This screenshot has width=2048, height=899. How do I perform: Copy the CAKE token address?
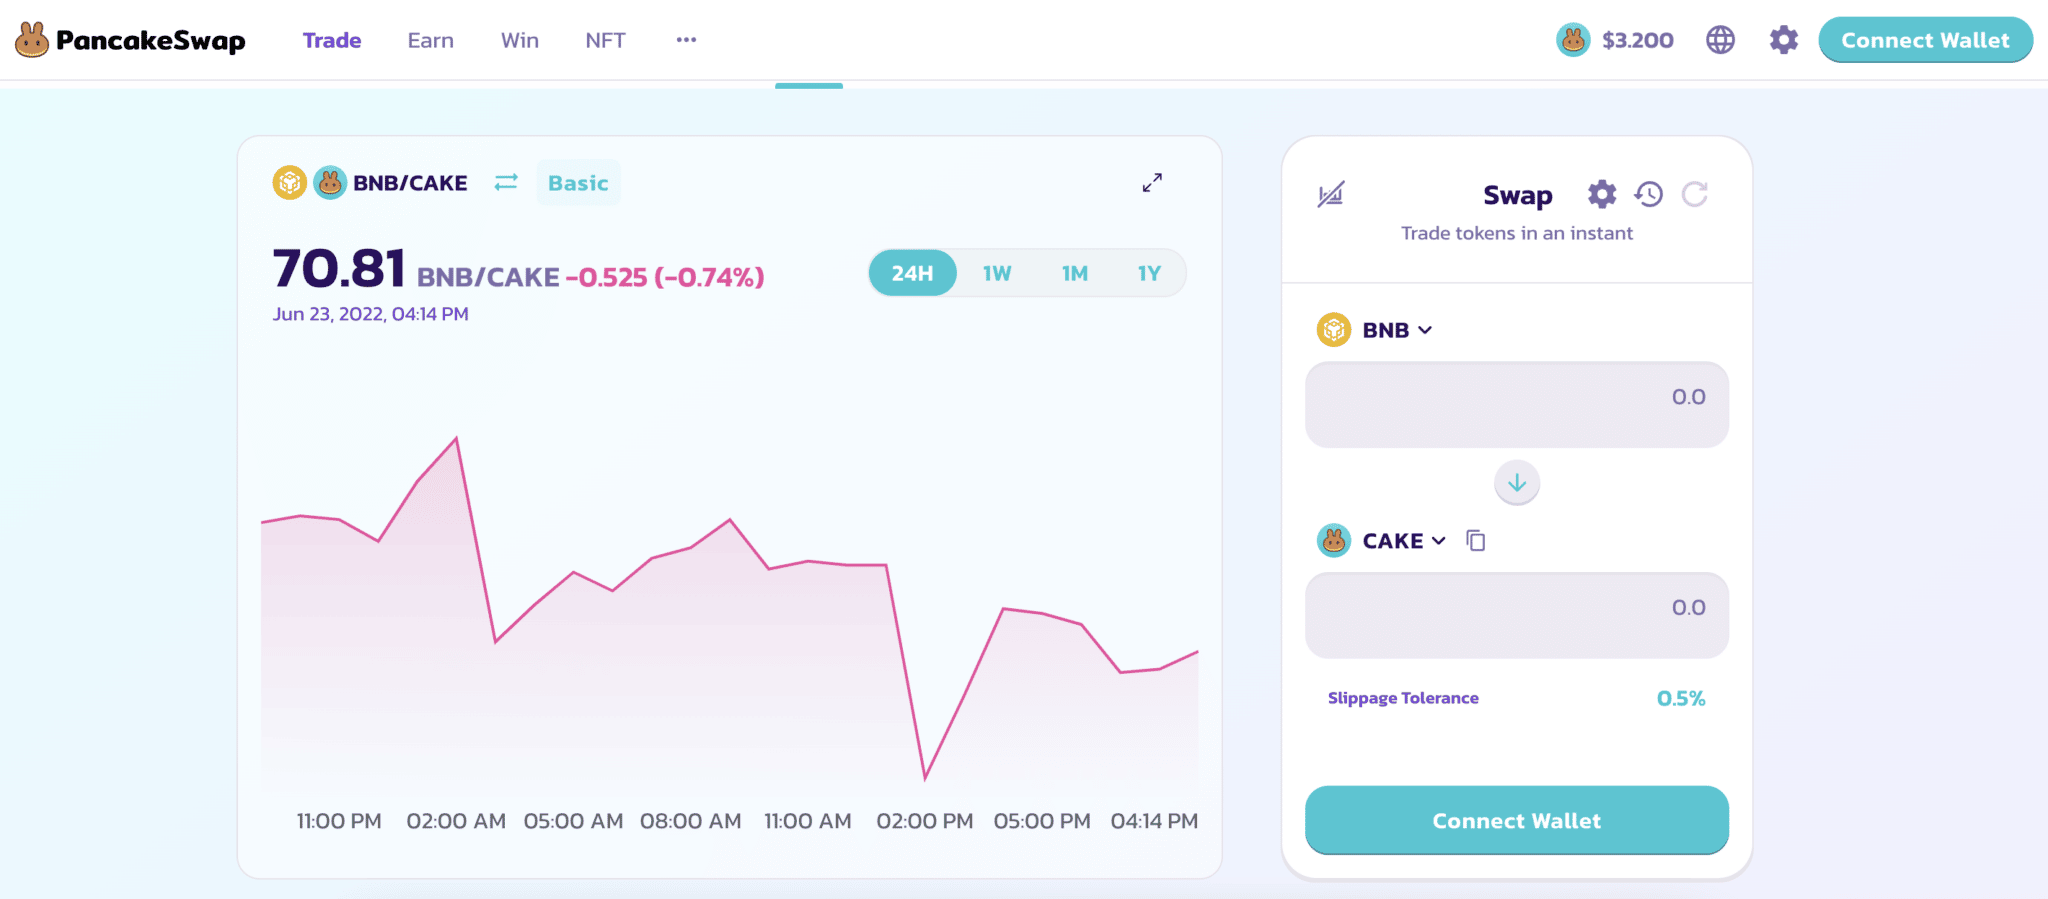1475,541
